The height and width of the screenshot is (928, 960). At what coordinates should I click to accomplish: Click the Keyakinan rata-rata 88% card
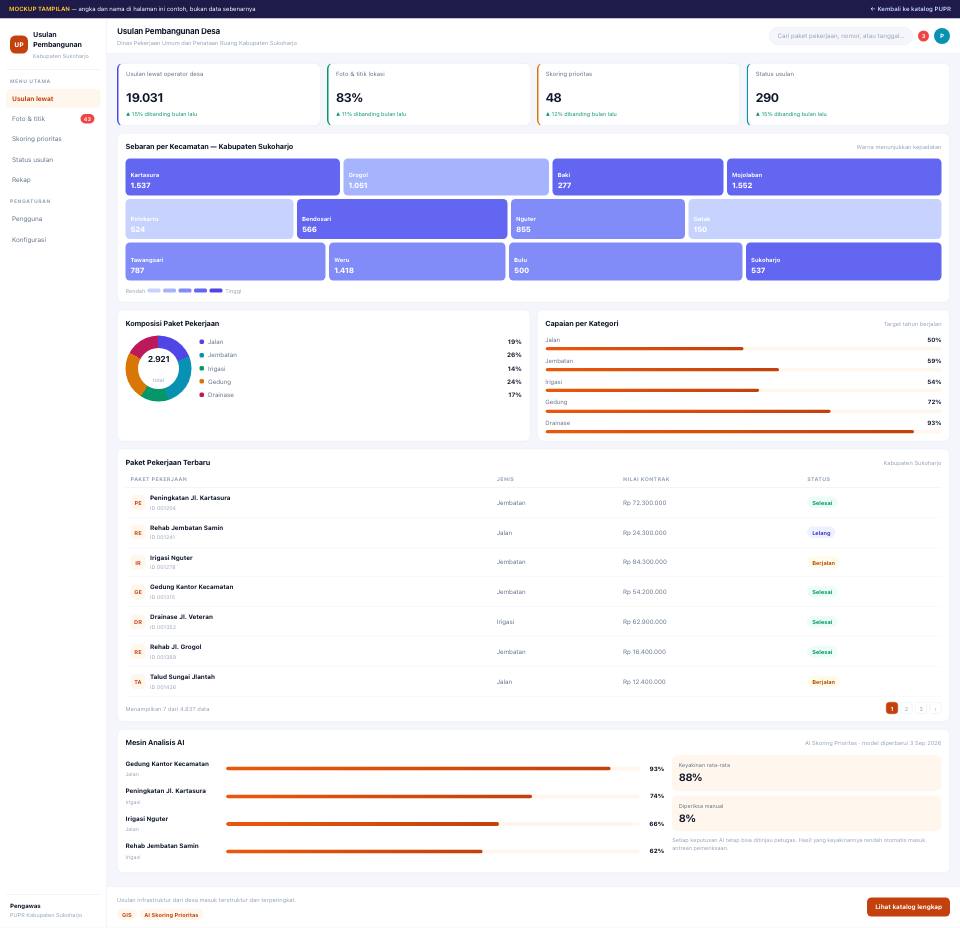click(806, 773)
